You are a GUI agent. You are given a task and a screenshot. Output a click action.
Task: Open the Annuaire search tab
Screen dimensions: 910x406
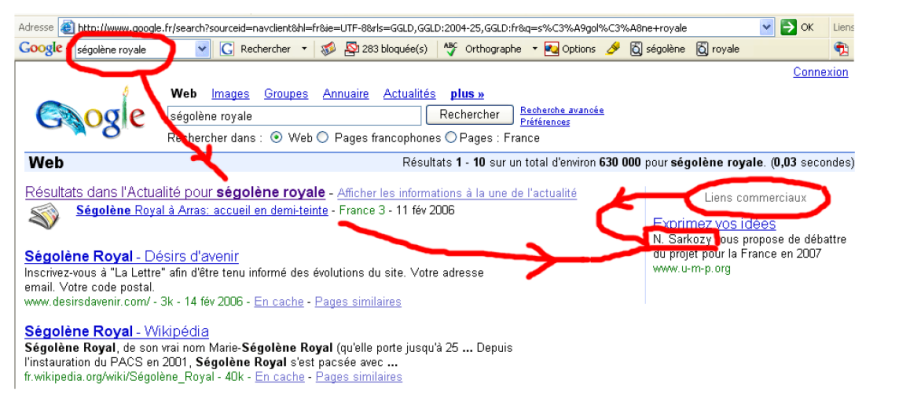click(x=346, y=93)
